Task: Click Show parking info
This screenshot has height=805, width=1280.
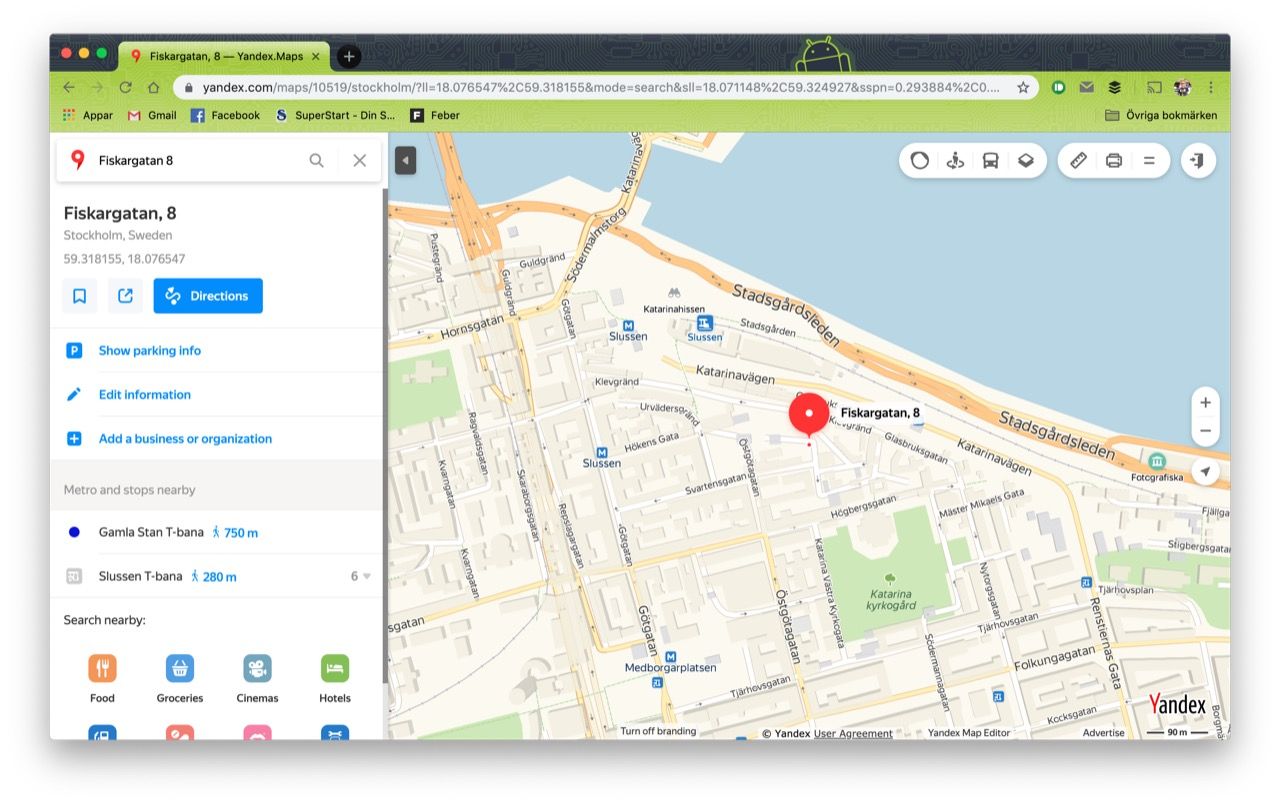Action: pyautogui.click(x=149, y=351)
